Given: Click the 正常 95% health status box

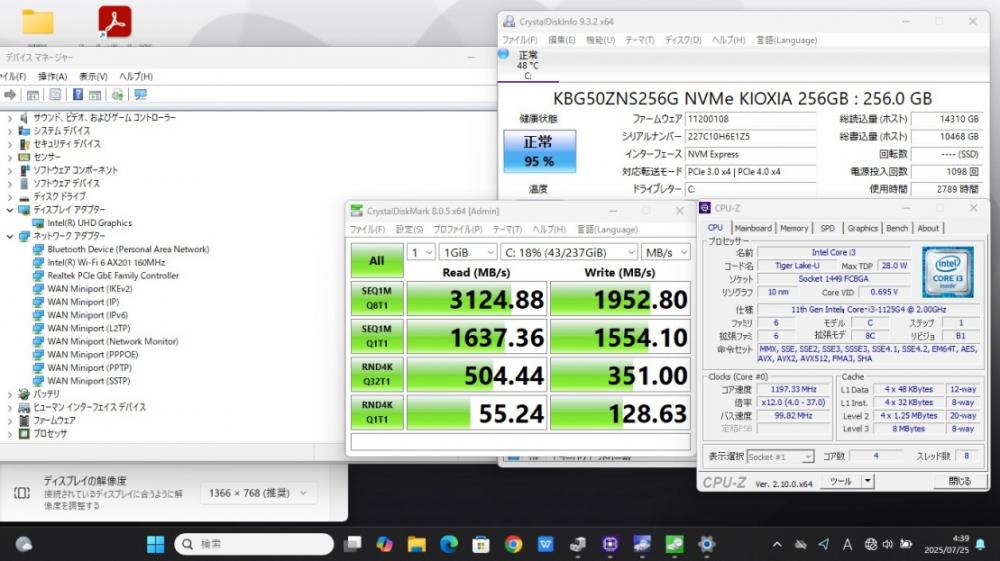Looking at the screenshot, I should click(539, 151).
